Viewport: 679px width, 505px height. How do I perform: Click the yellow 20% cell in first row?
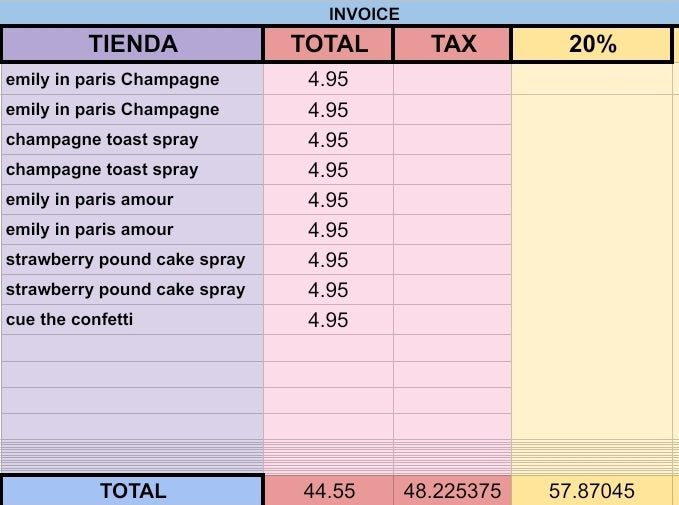pos(591,79)
